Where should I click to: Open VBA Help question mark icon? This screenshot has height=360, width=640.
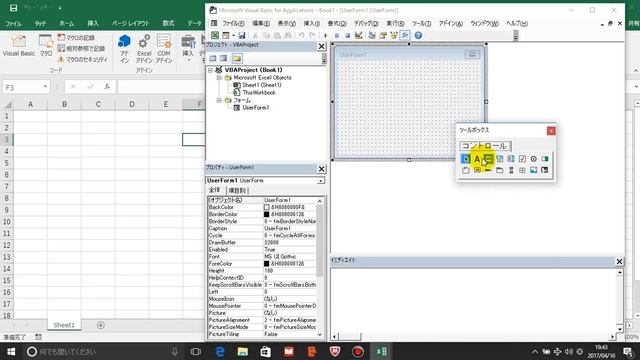418,36
